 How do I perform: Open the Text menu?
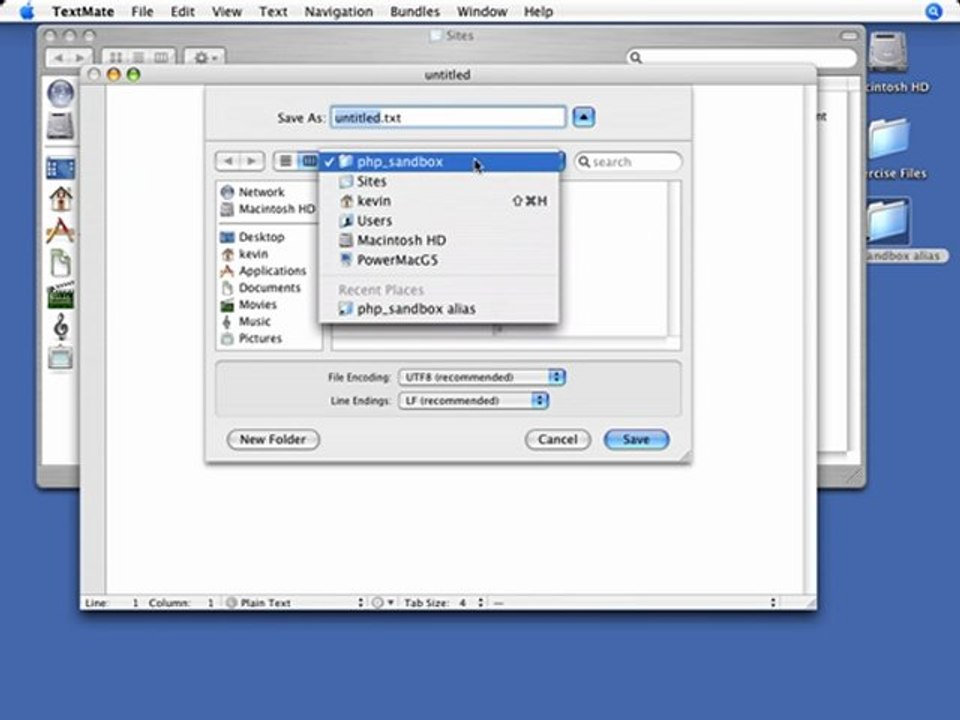click(x=273, y=12)
